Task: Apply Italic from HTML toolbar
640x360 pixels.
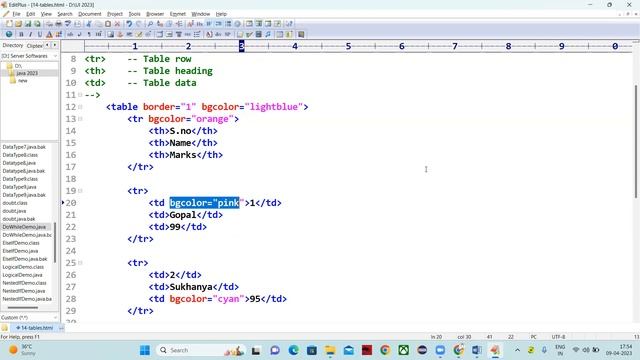Action: pos(30,35)
